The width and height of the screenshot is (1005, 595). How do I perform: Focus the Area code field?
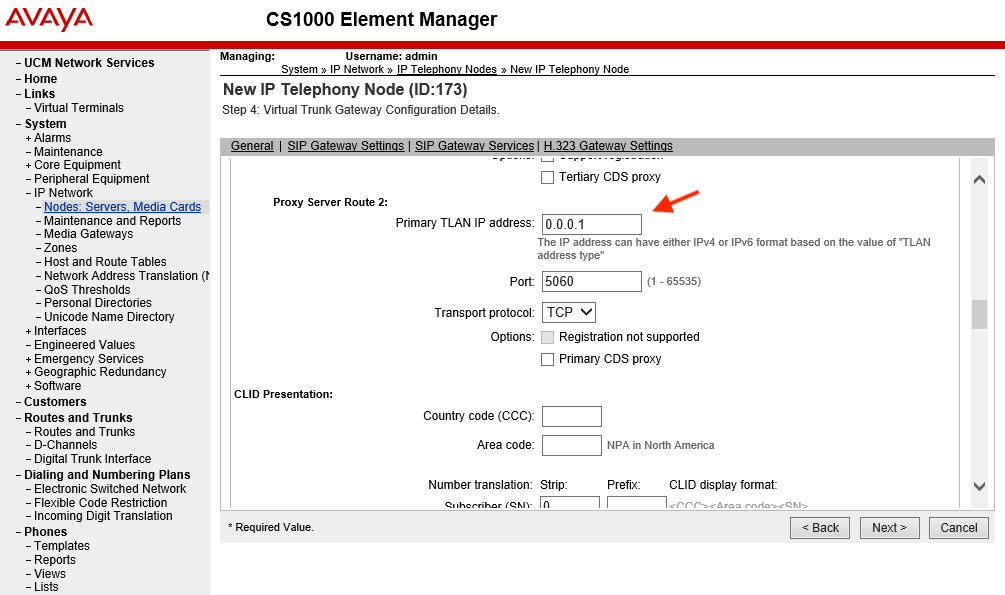point(572,446)
